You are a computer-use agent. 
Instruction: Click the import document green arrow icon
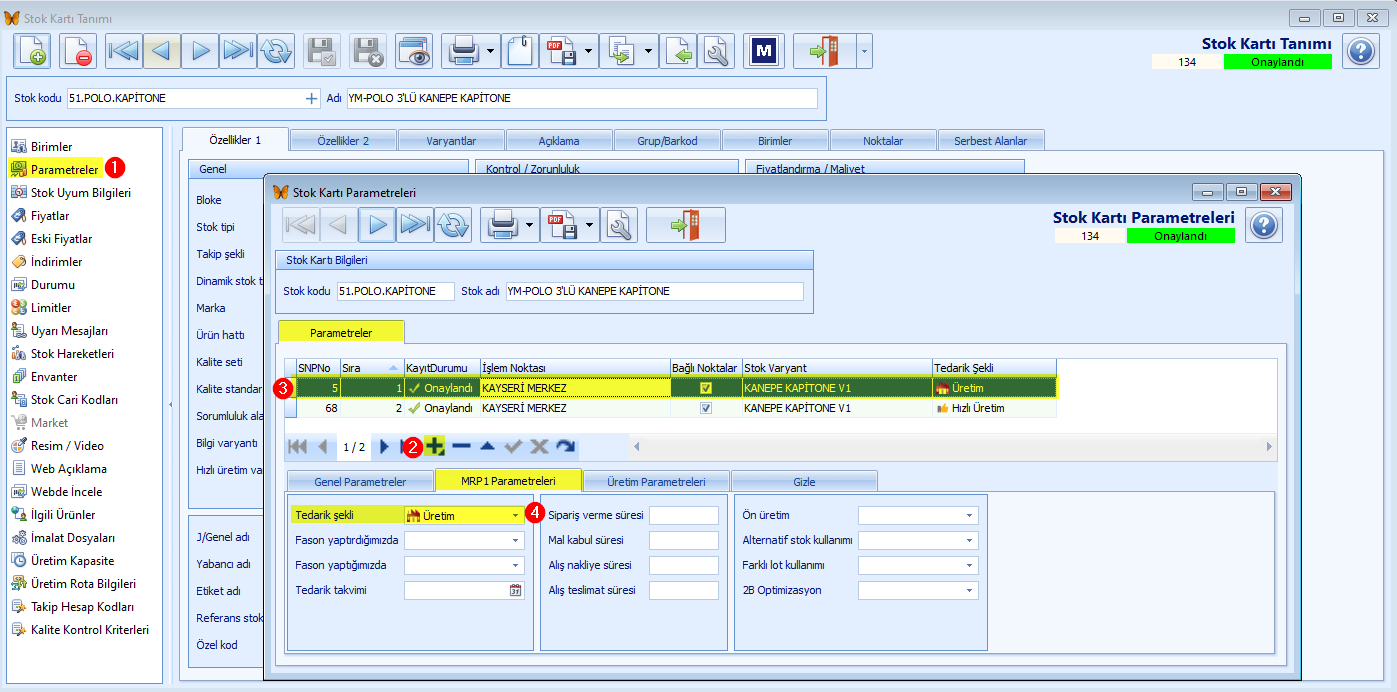tap(679, 51)
